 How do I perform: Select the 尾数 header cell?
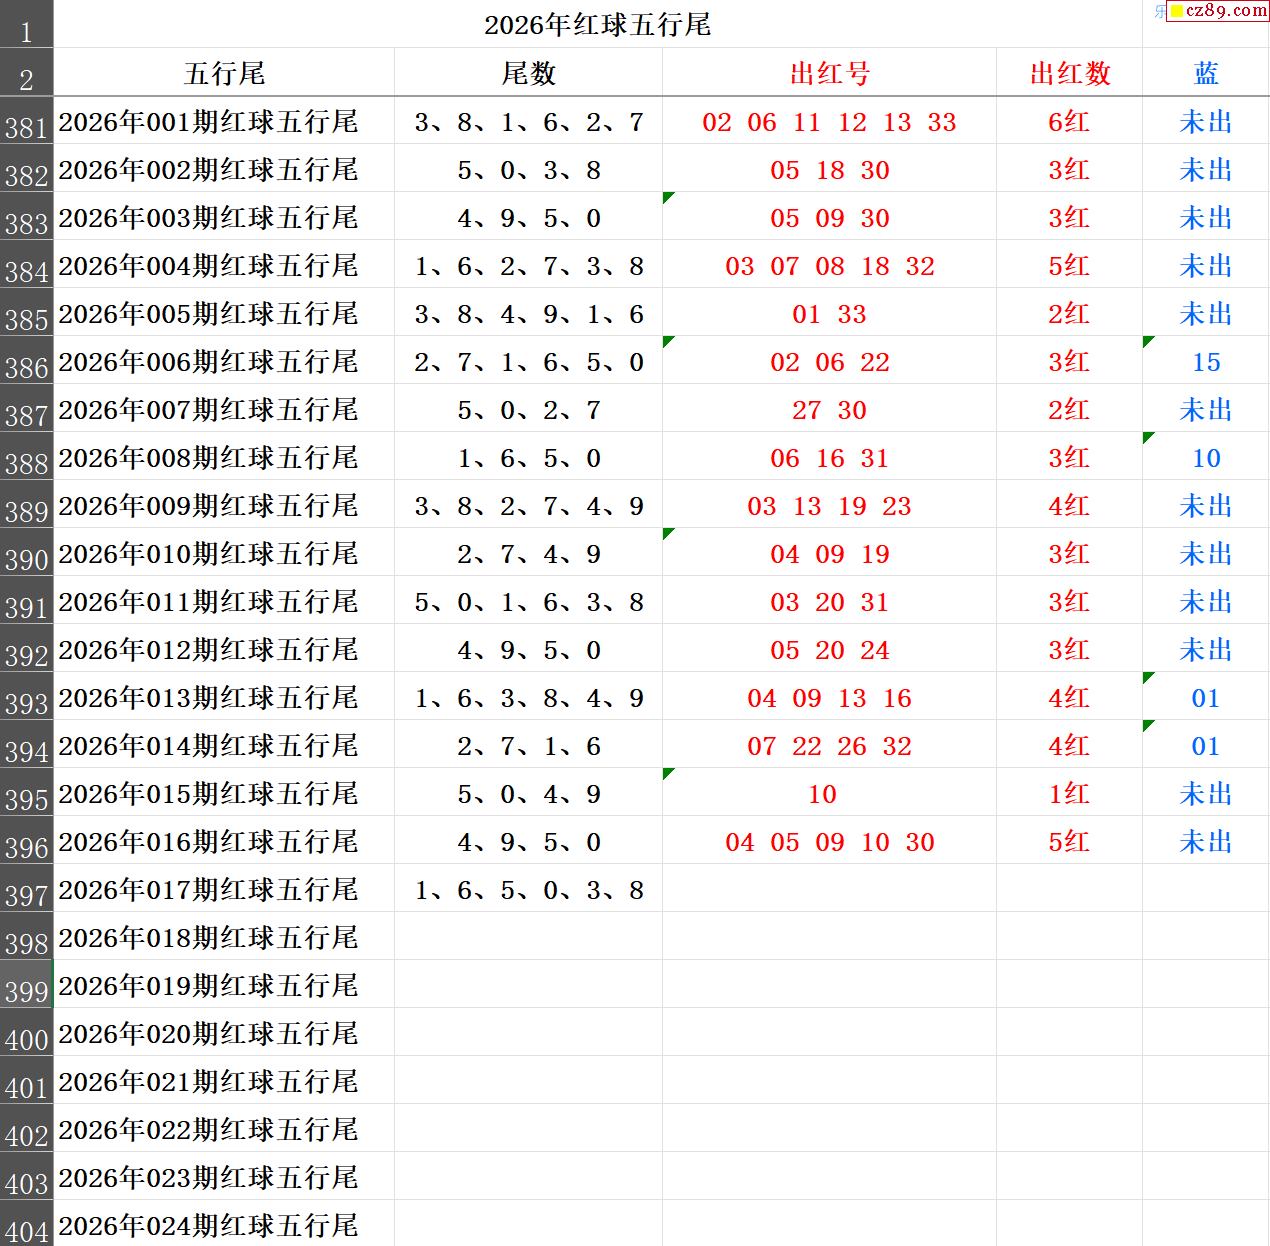tap(528, 73)
